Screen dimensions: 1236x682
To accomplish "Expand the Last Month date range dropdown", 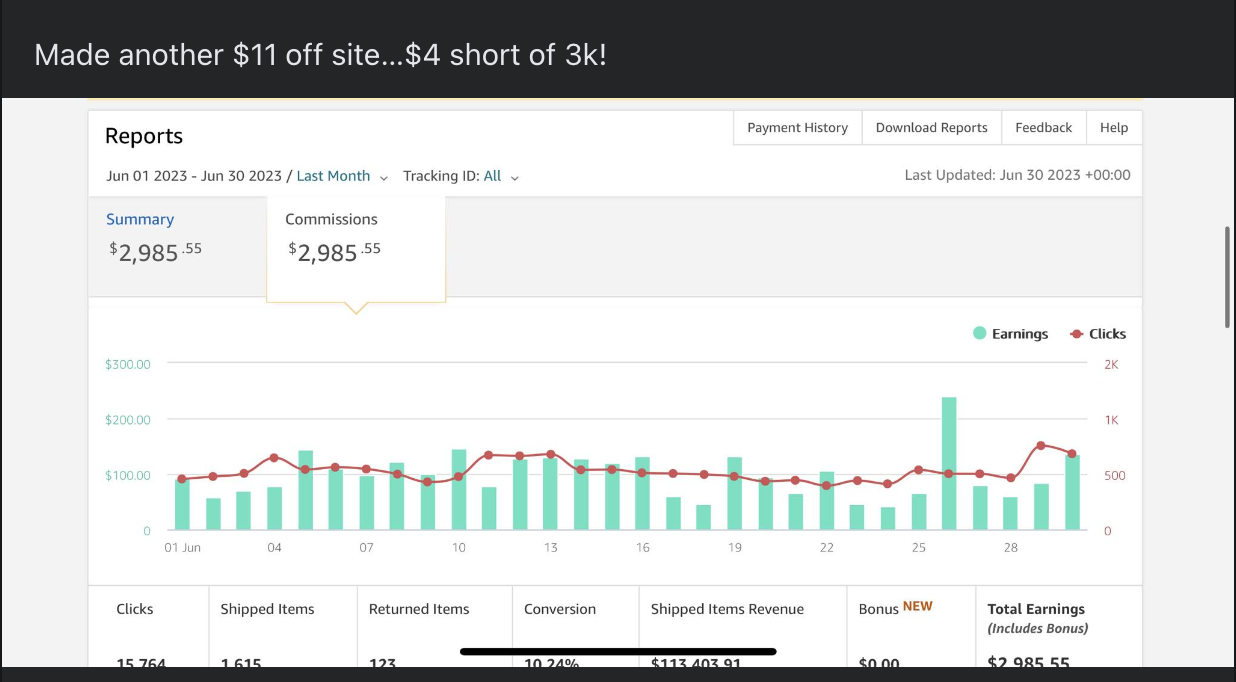I will (x=333, y=176).
